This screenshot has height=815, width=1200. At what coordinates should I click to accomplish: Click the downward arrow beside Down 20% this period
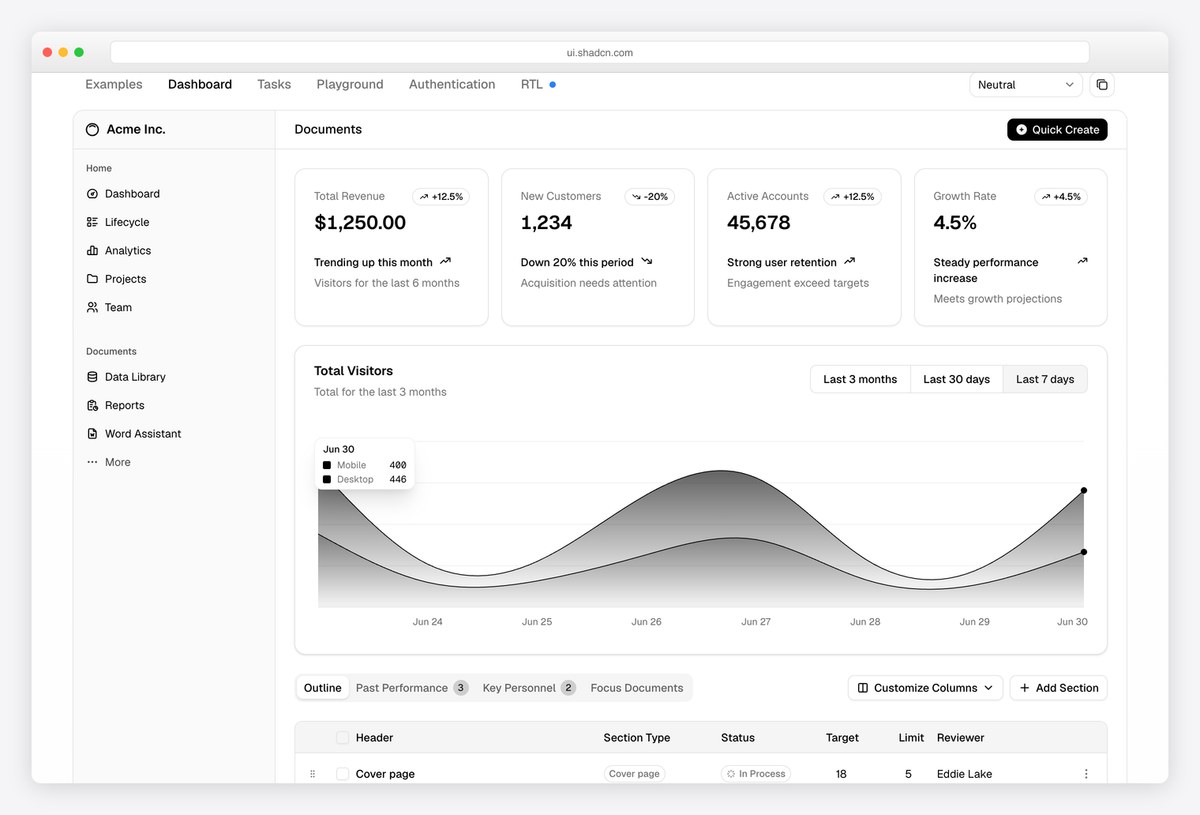[x=646, y=262]
